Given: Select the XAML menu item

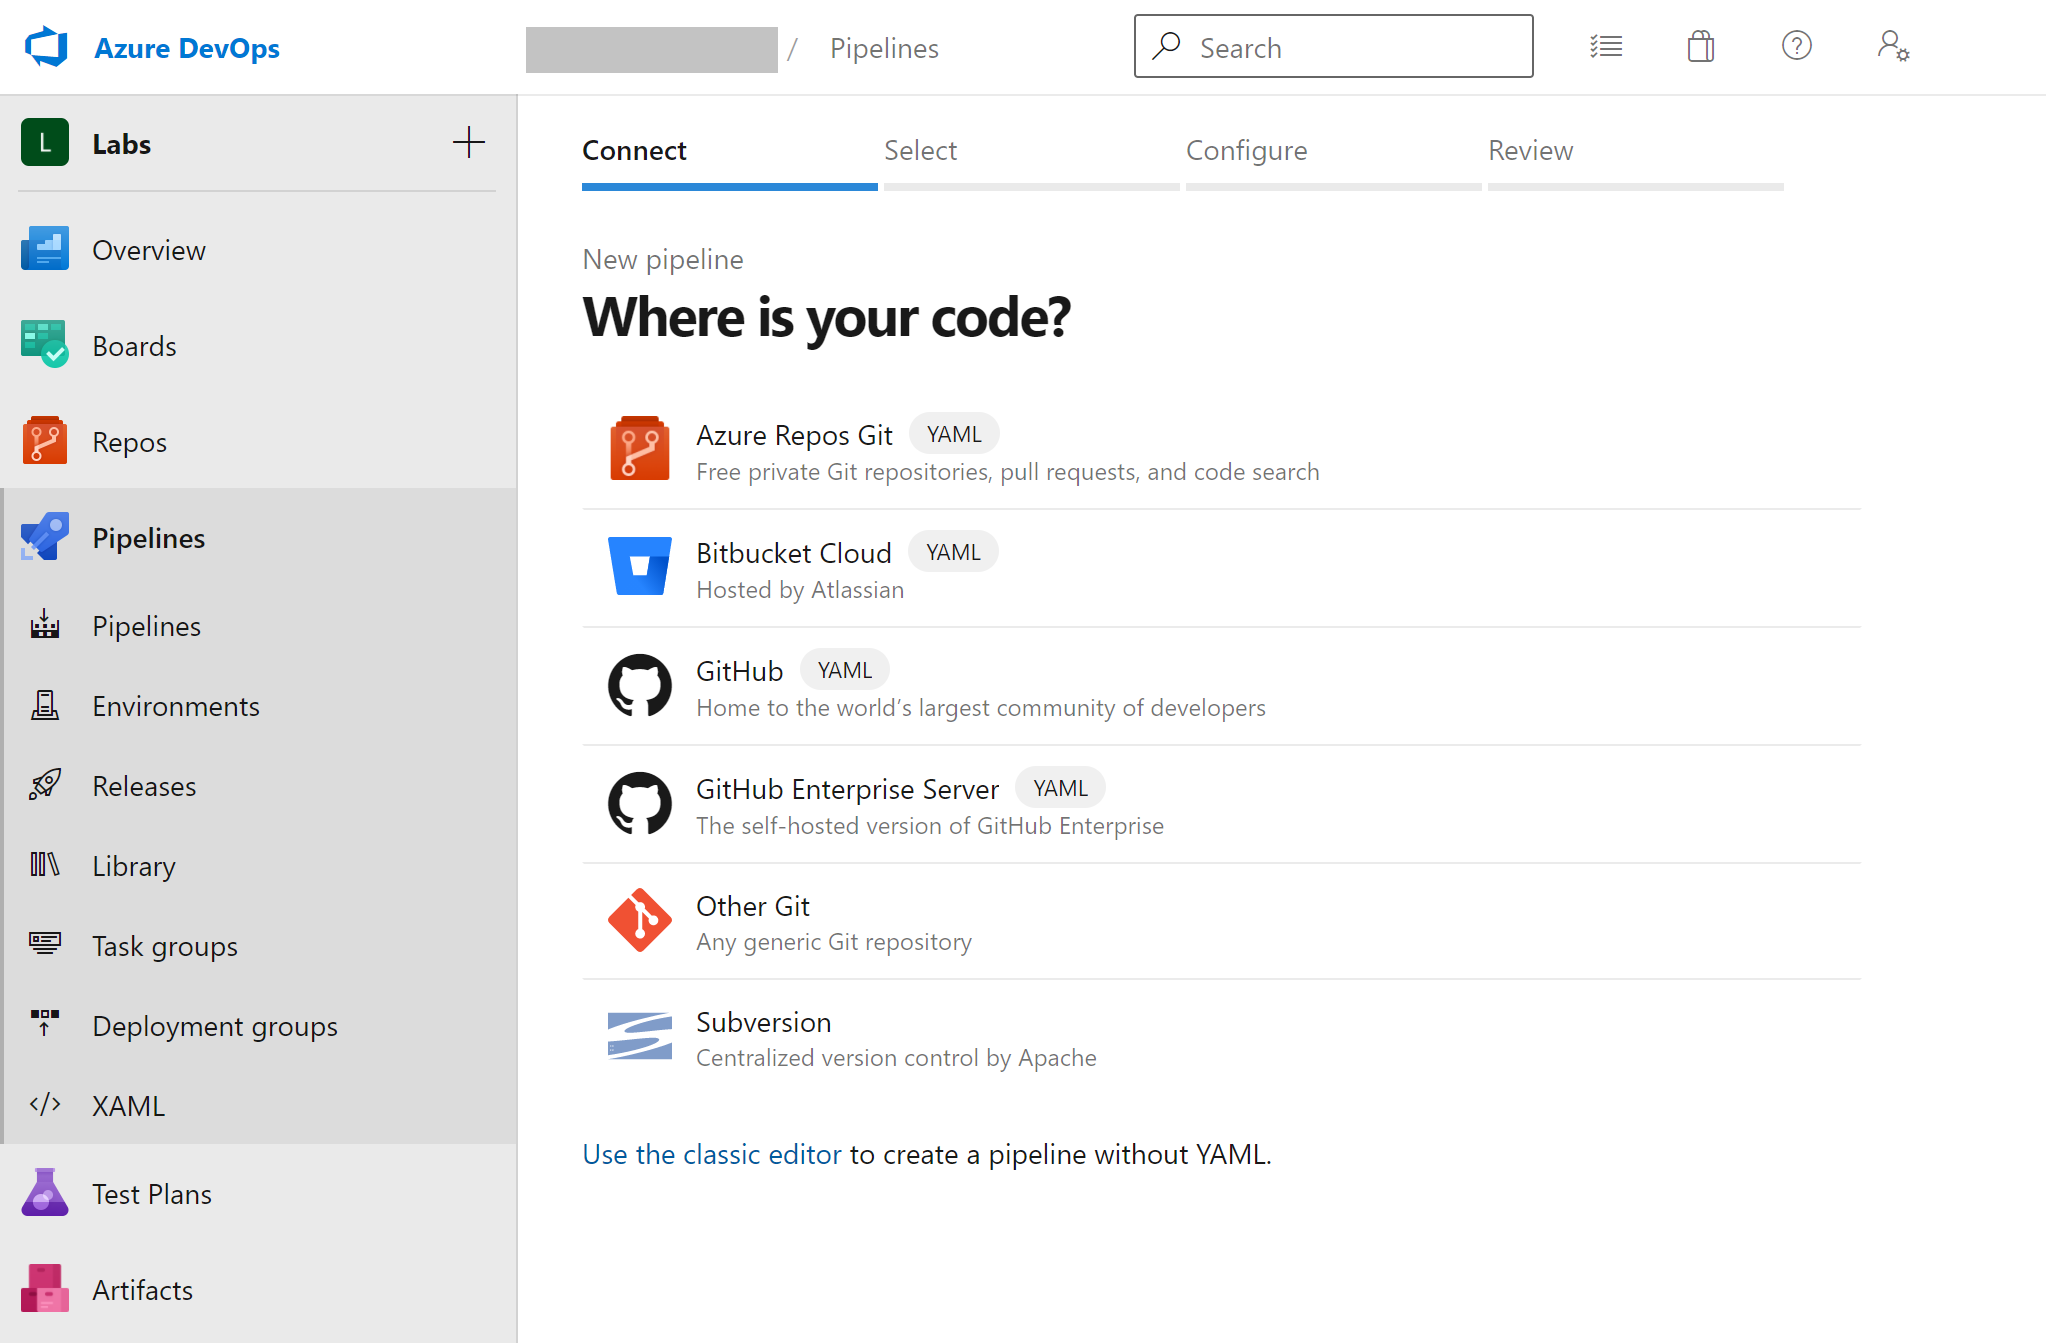Looking at the screenshot, I should click(x=126, y=1106).
